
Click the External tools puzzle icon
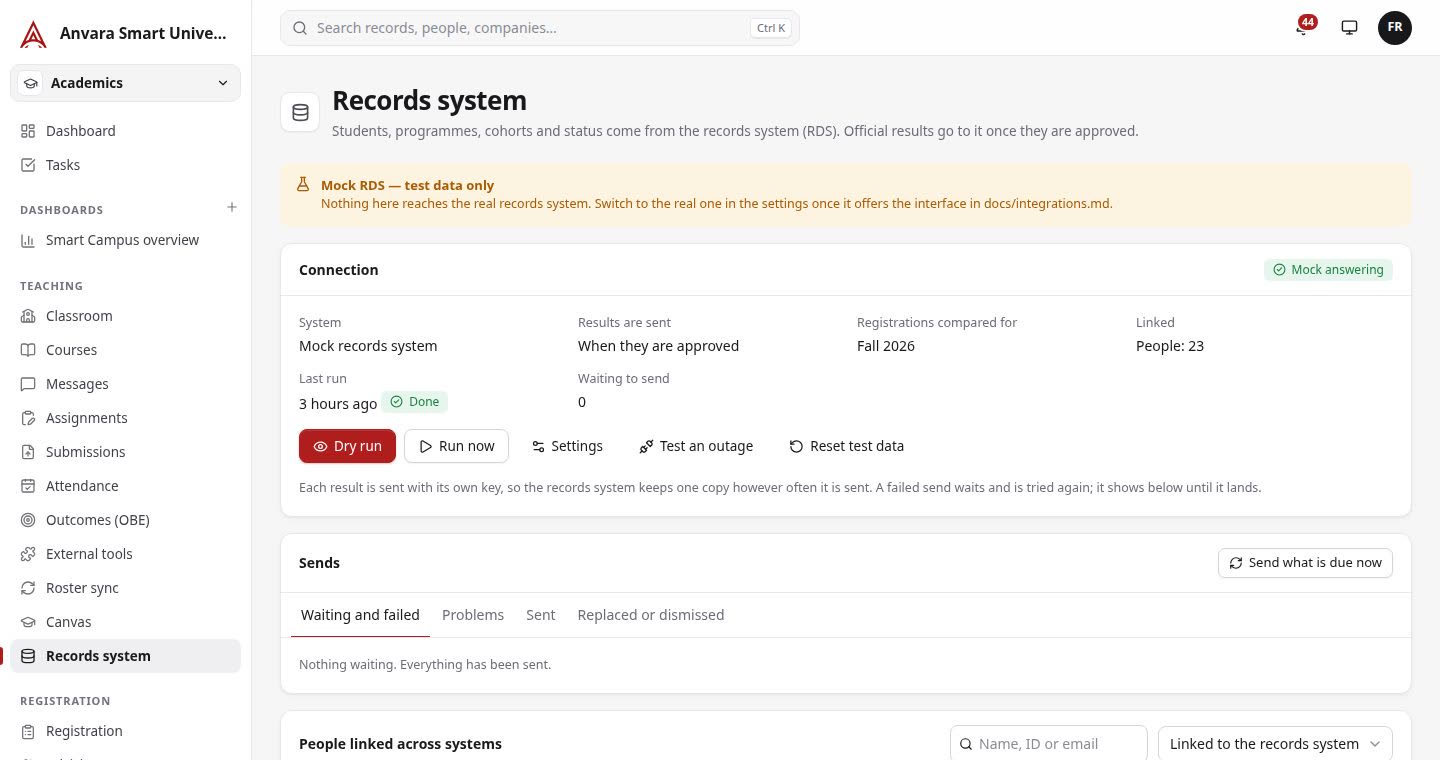coord(28,554)
